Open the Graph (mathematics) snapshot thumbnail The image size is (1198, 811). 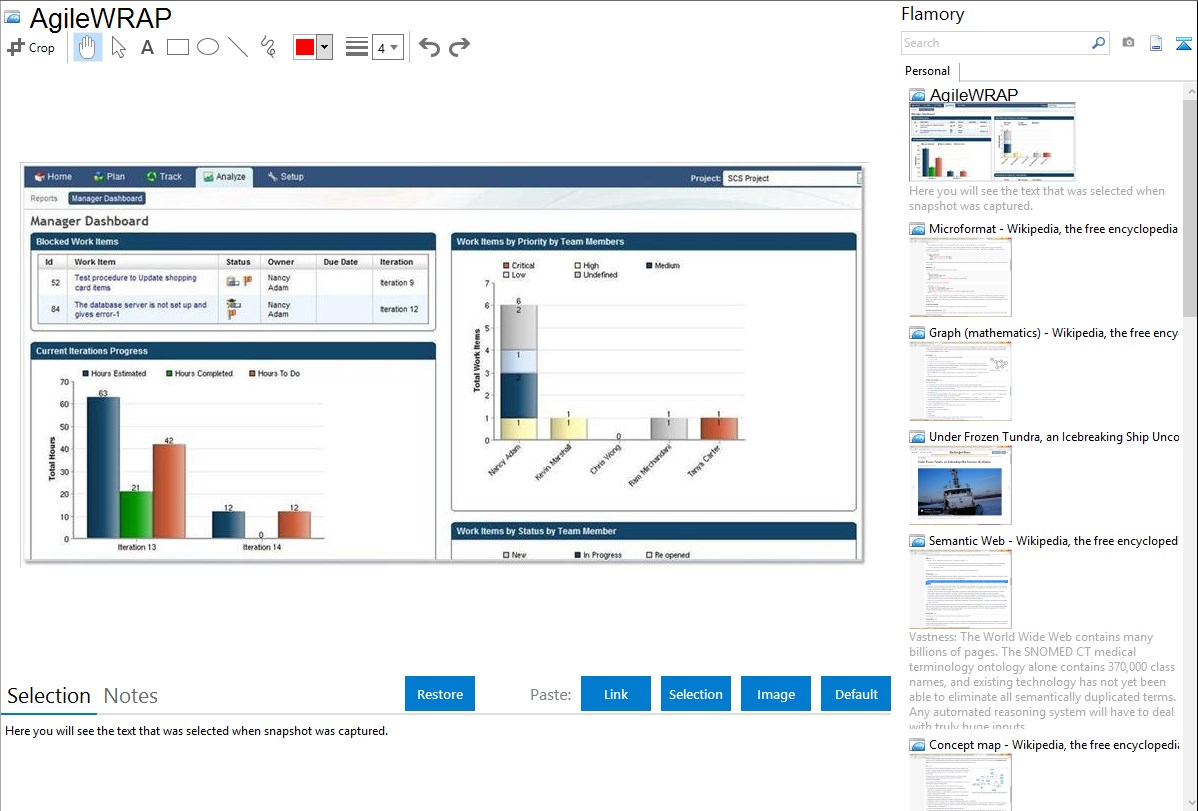tap(960, 381)
